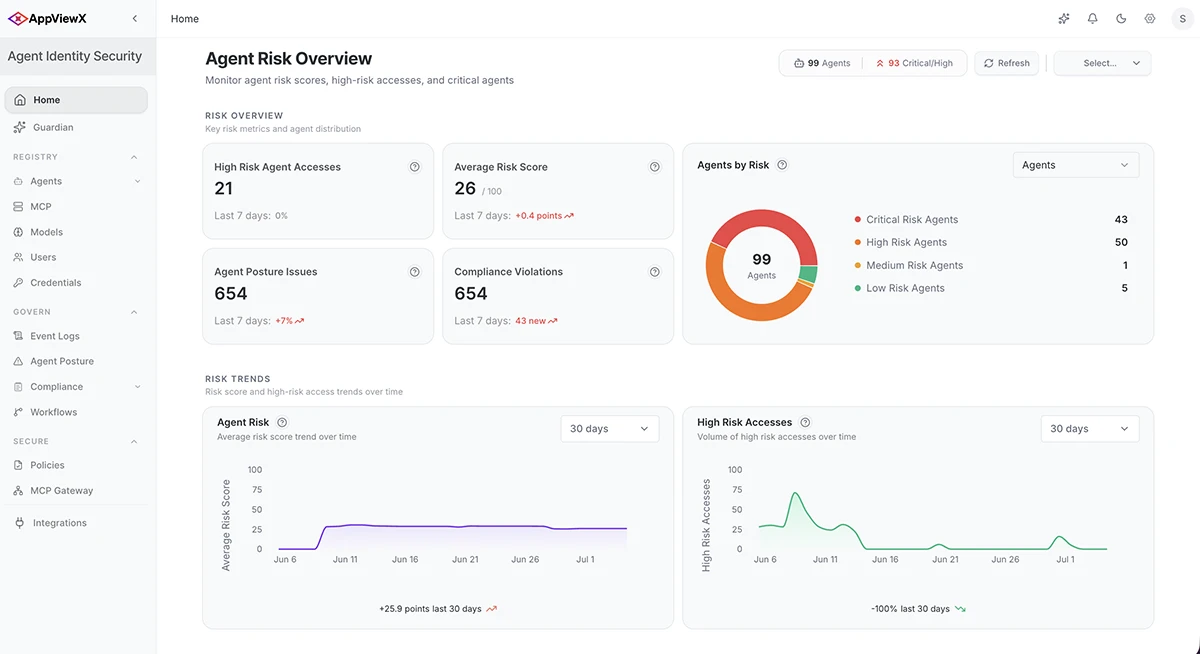The width and height of the screenshot is (1200, 654).
Task: Click the High Risk Agent Accesses value 21
Action: [x=224, y=189]
